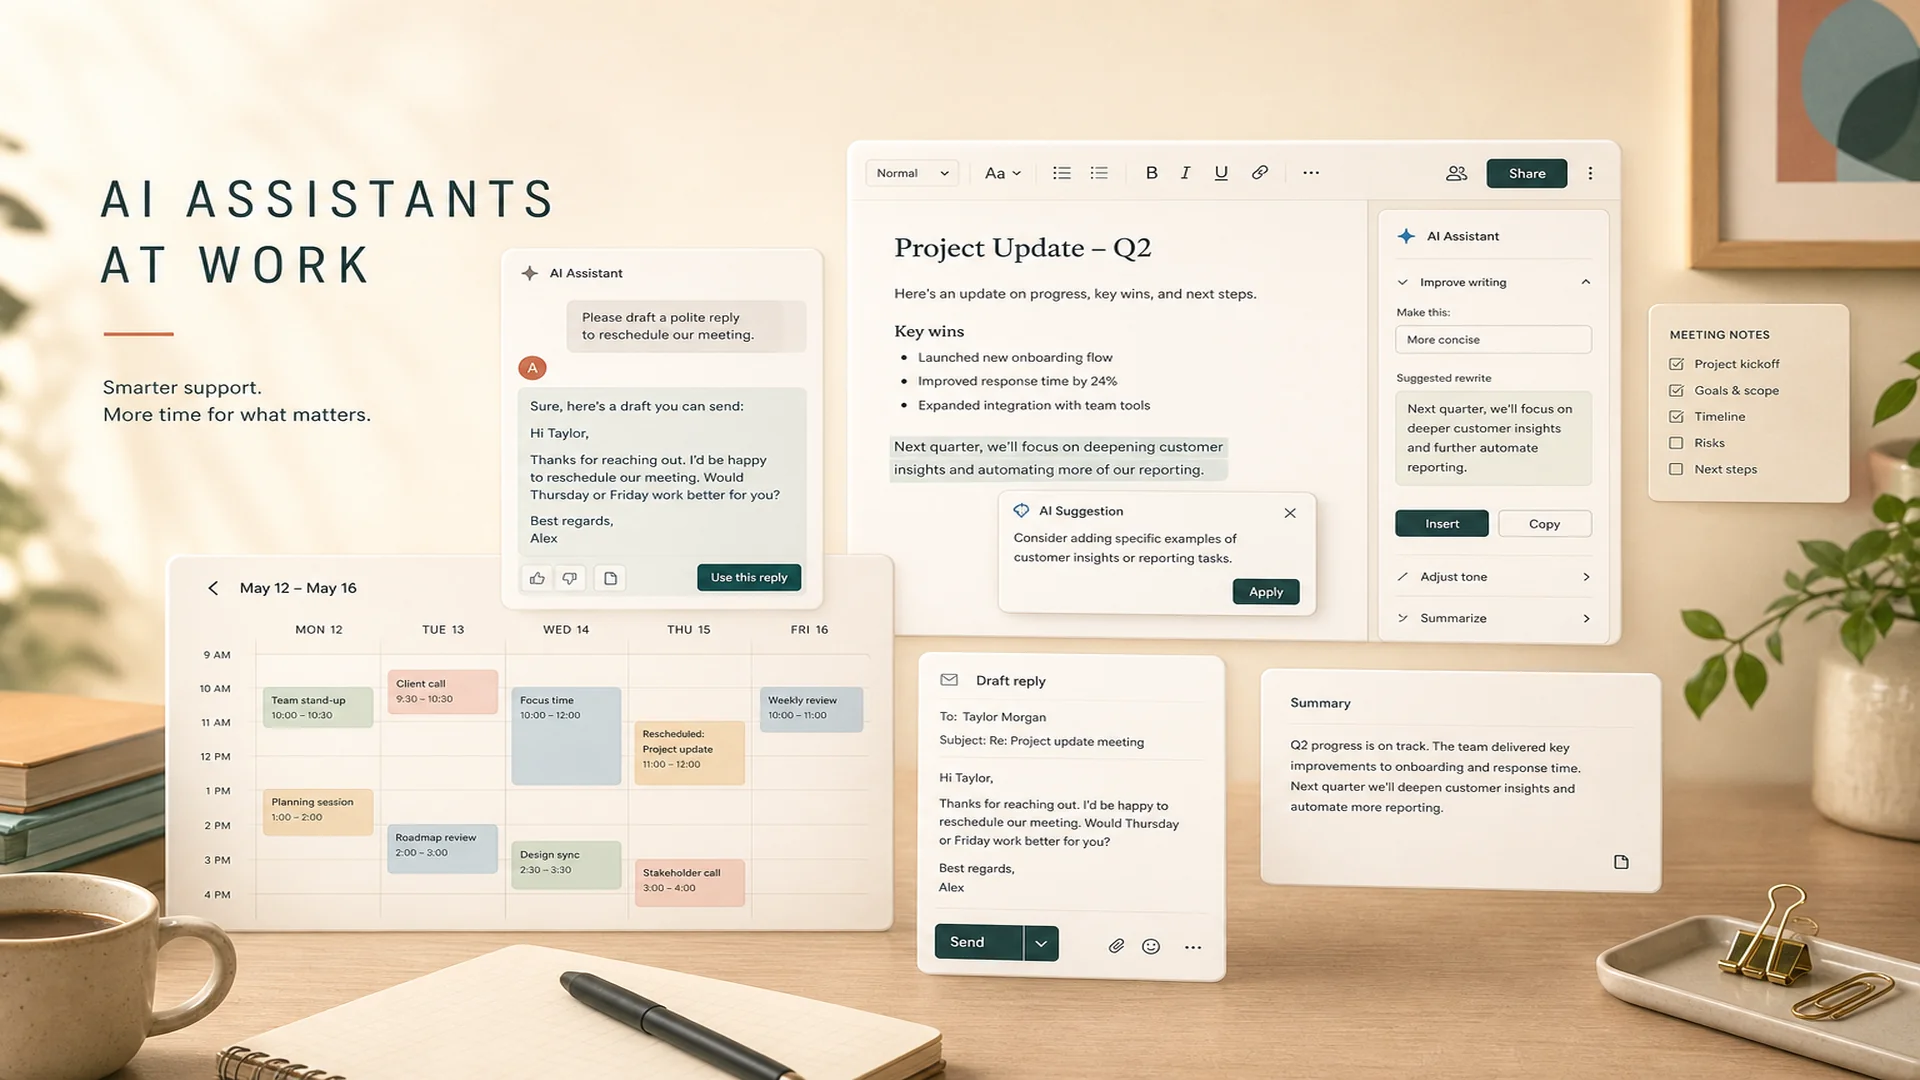Click the thumbs up icon under the AI reply
Image resolution: width=1920 pixels, height=1080 pixels.
(537, 578)
